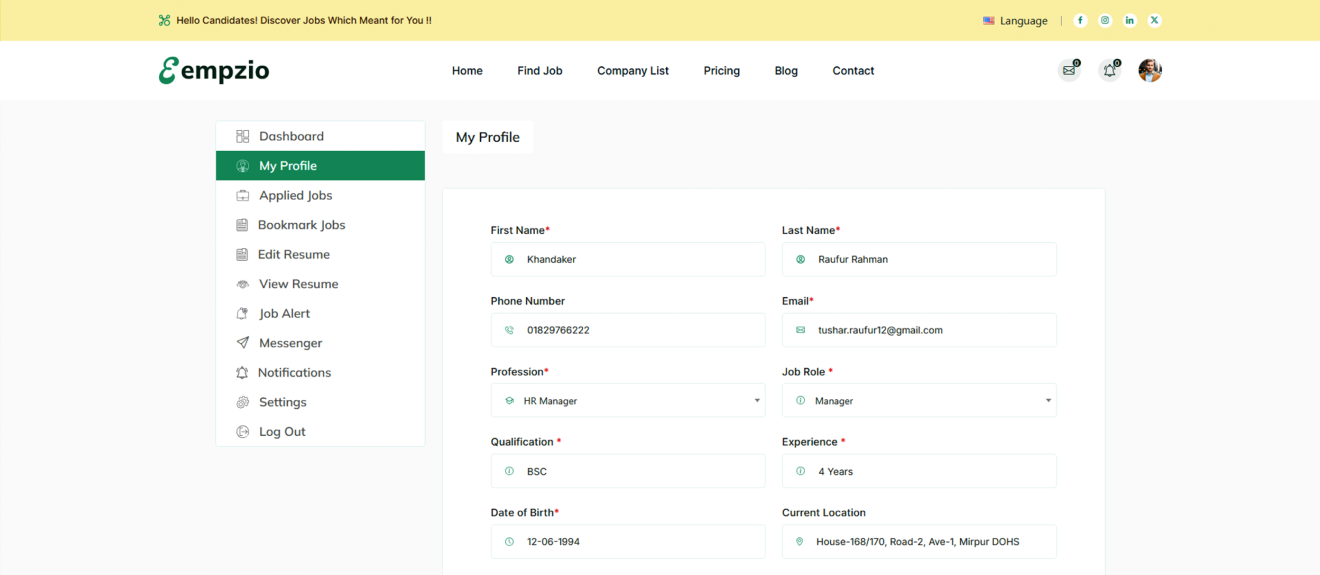Go to Home in the navigation
The height and width of the screenshot is (575, 1320).
467,71
